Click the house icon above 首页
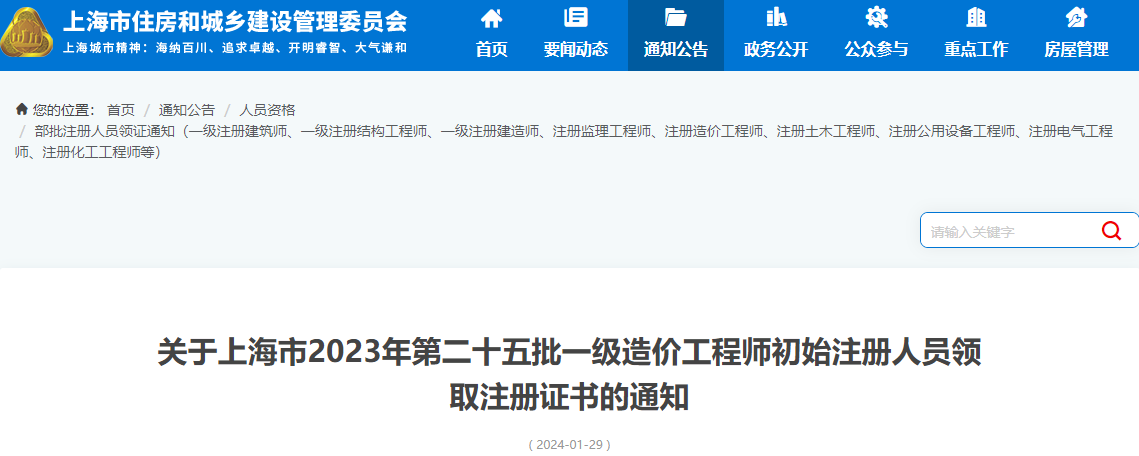This screenshot has height=456, width=1139. click(x=492, y=17)
